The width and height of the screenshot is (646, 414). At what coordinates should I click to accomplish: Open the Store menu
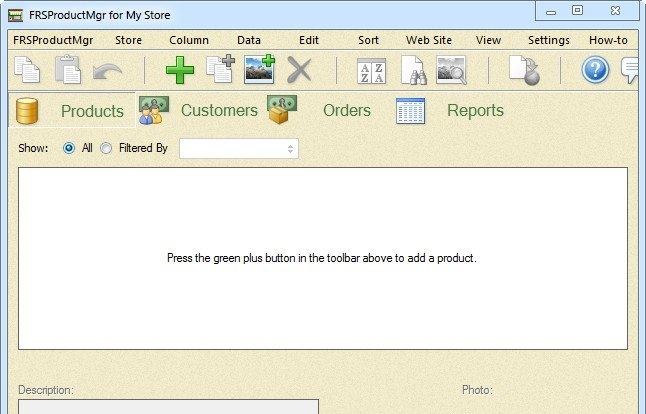tap(129, 40)
